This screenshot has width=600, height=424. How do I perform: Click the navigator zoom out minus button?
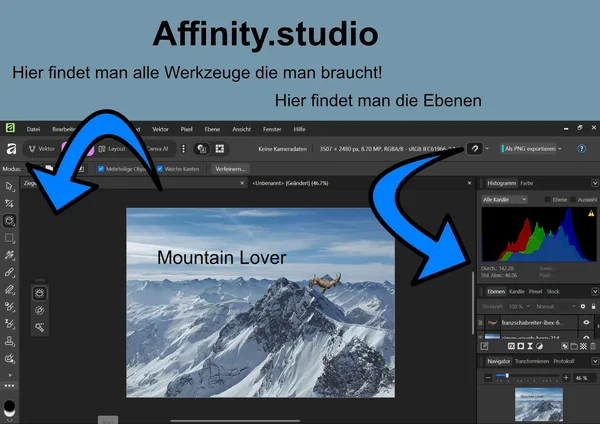[488, 377]
